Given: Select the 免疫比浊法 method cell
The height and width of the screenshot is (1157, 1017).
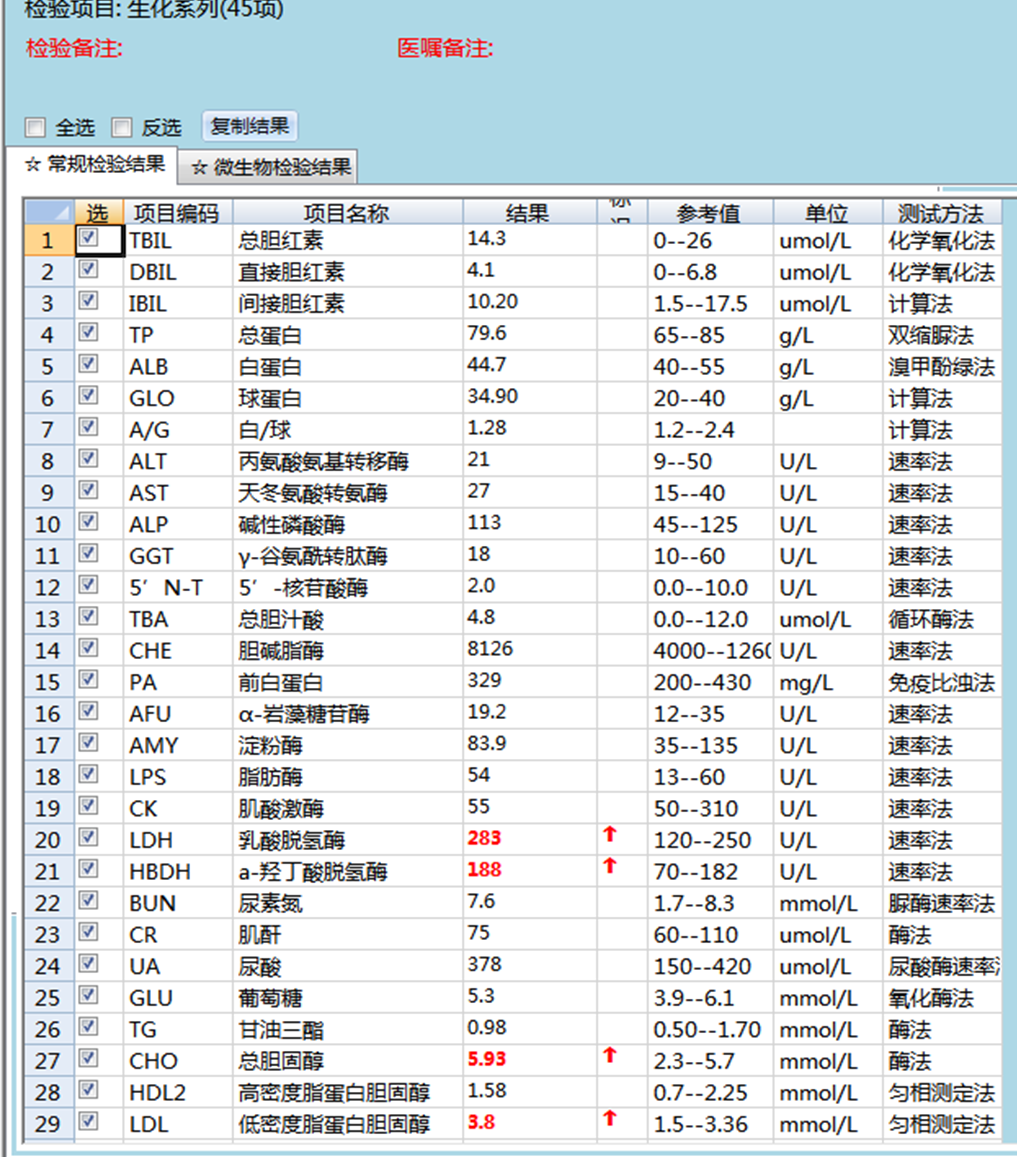Looking at the screenshot, I should [942, 683].
